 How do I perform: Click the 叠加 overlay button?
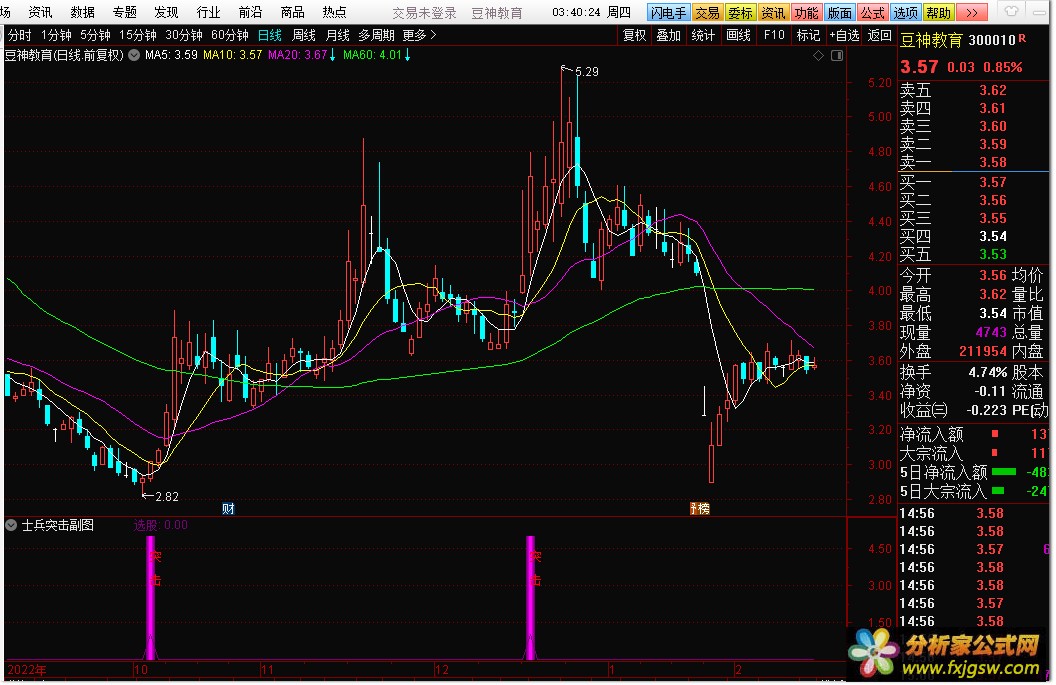tap(669, 35)
